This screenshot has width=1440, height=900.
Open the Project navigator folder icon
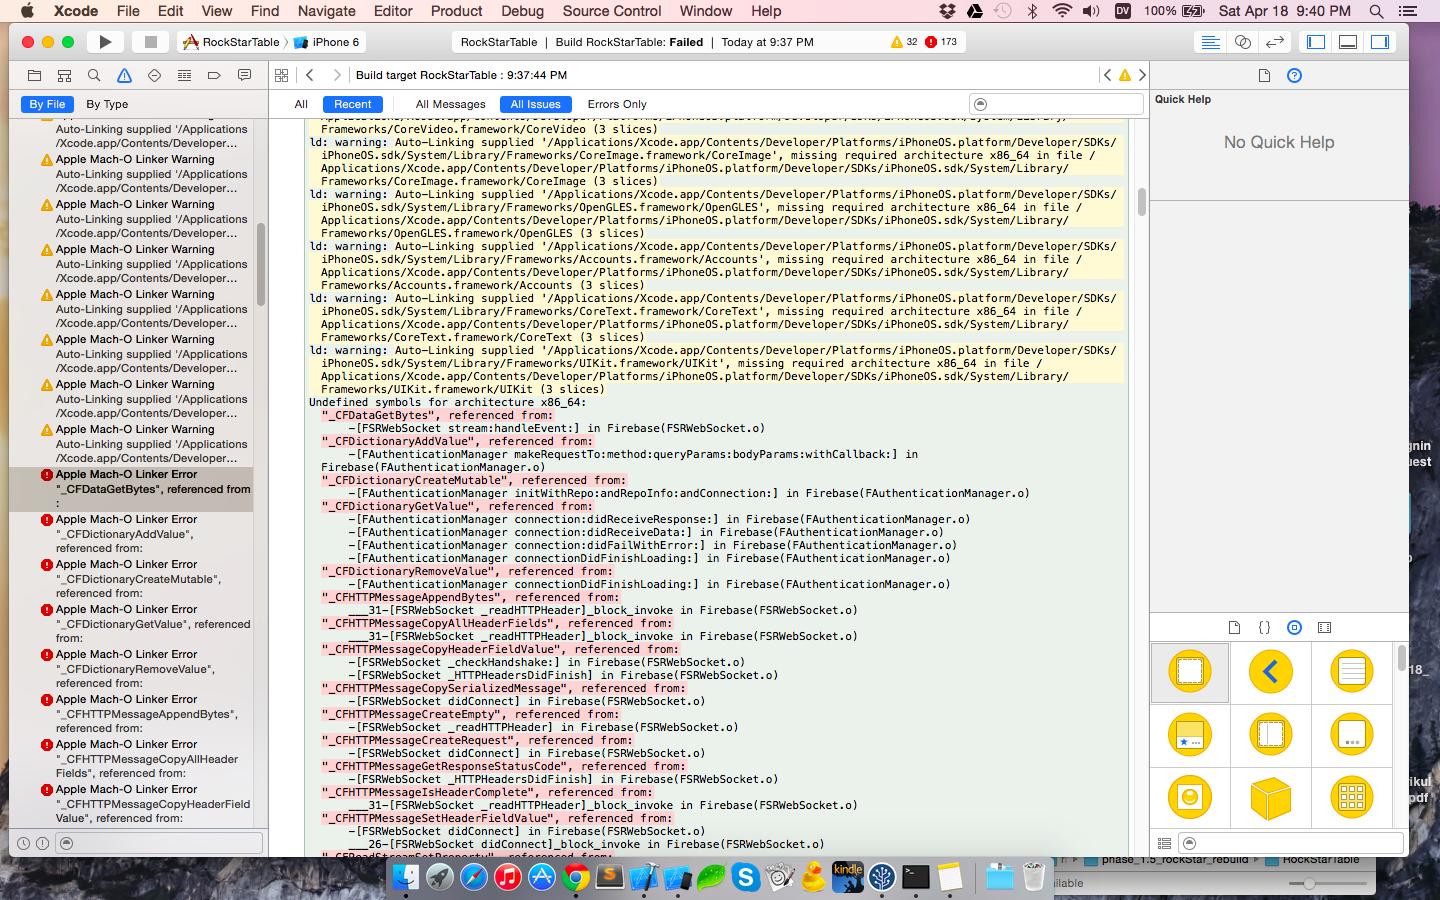pos(34,75)
